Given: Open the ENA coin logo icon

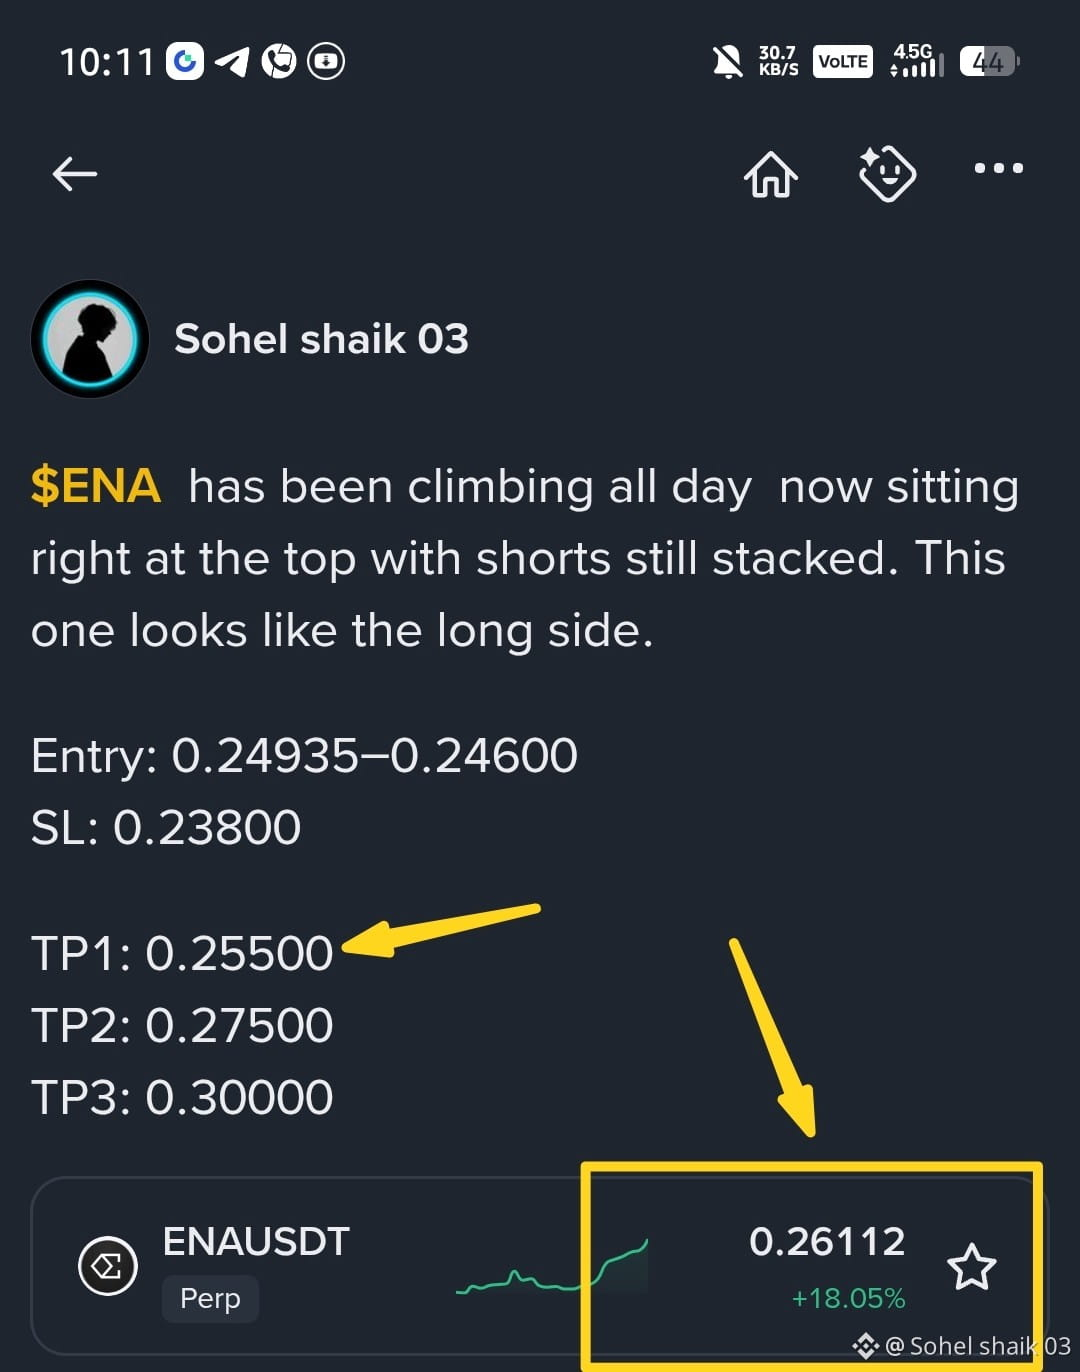Looking at the screenshot, I should coord(108,1267).
